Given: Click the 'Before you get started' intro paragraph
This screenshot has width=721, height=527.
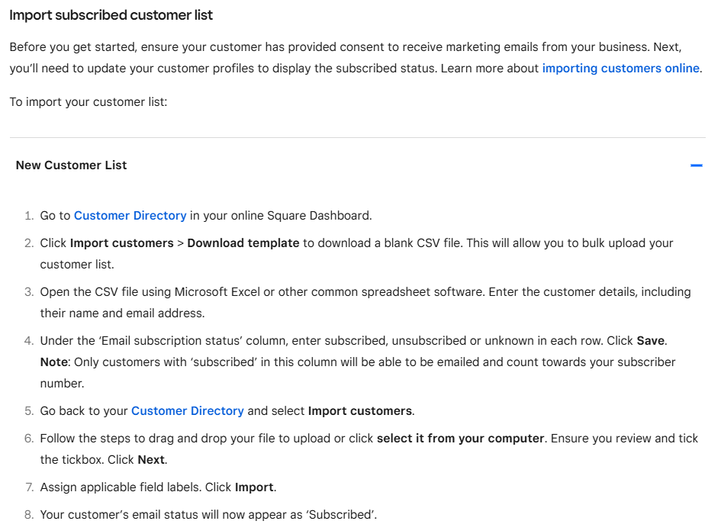Looking at the screenshot, I should click(x=300, y=48).
